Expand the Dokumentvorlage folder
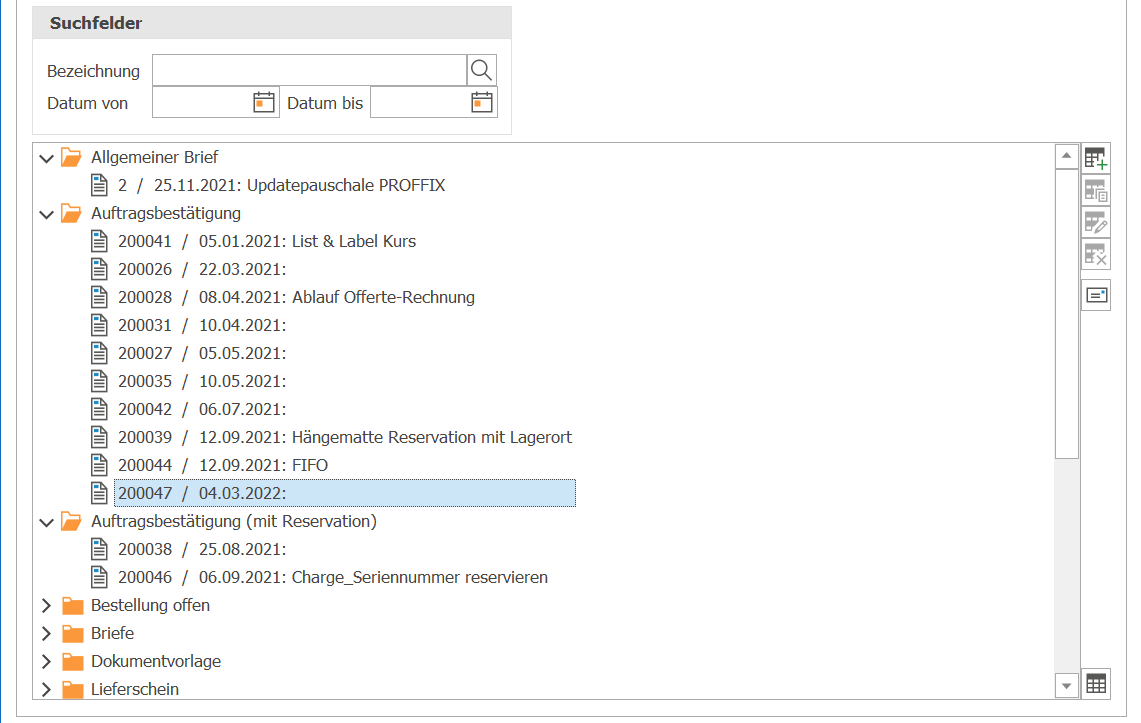The width and height of the screenshot is (1141, 723). click(47, 662)
